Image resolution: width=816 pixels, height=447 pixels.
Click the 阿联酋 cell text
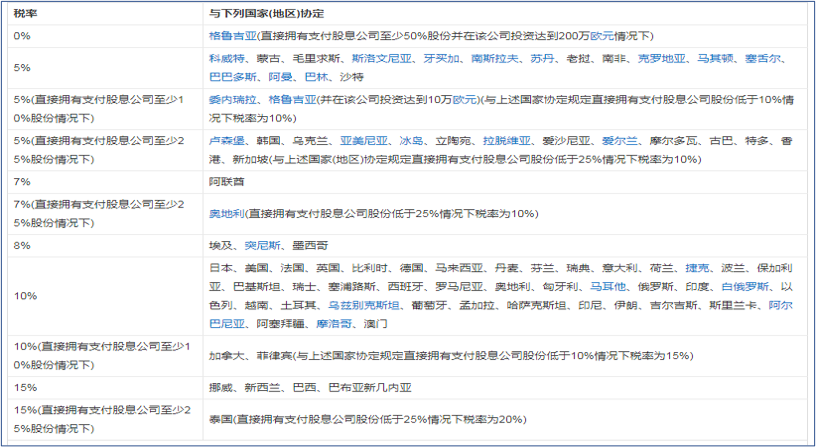(x=227, y=182)
